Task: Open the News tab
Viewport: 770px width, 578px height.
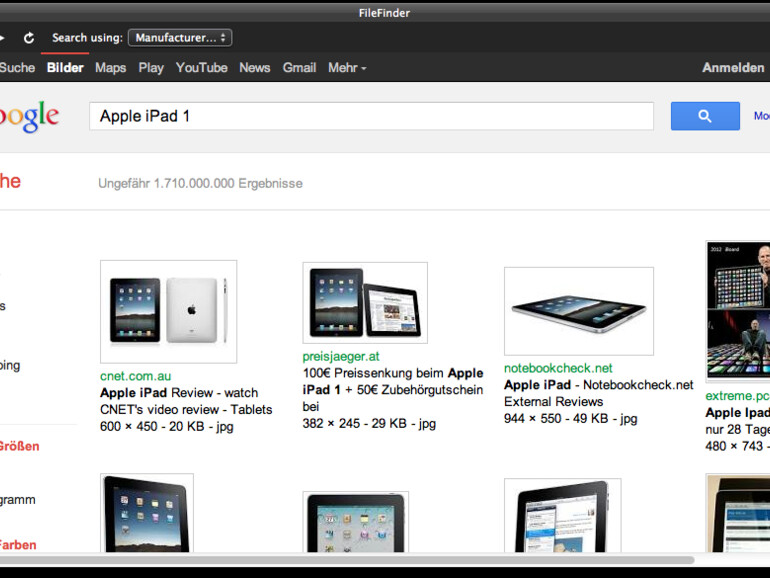Action: (x=254, y=68)
